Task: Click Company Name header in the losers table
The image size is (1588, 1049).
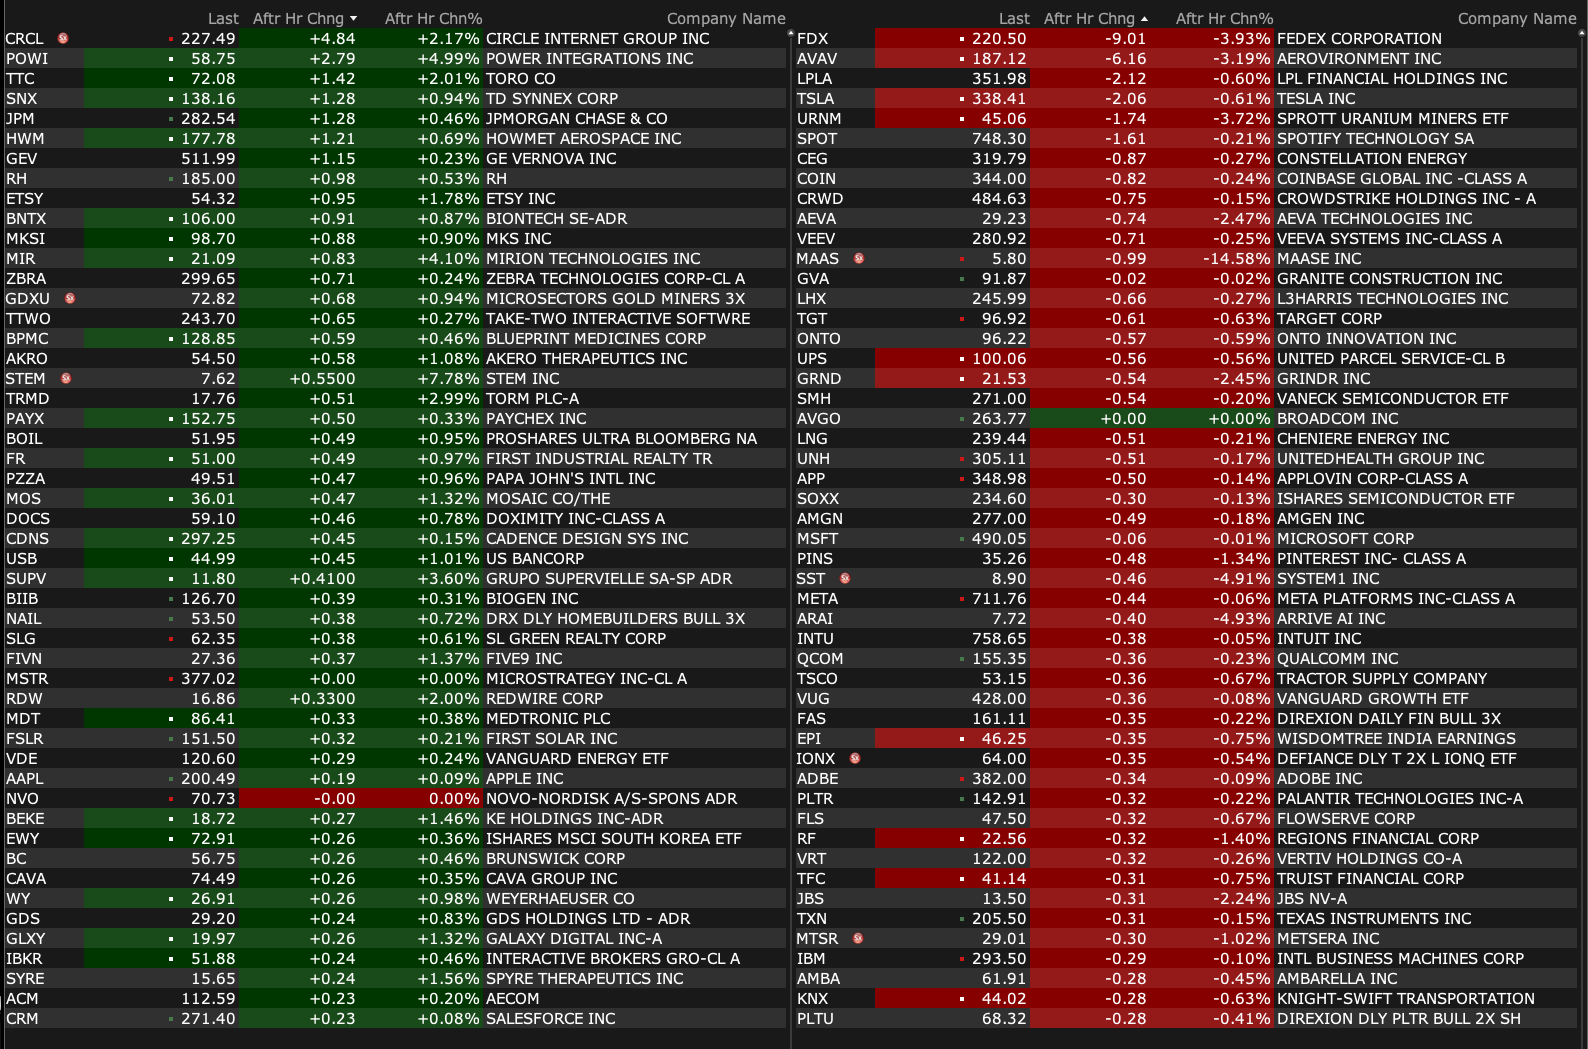Action: pos(1516,19)
